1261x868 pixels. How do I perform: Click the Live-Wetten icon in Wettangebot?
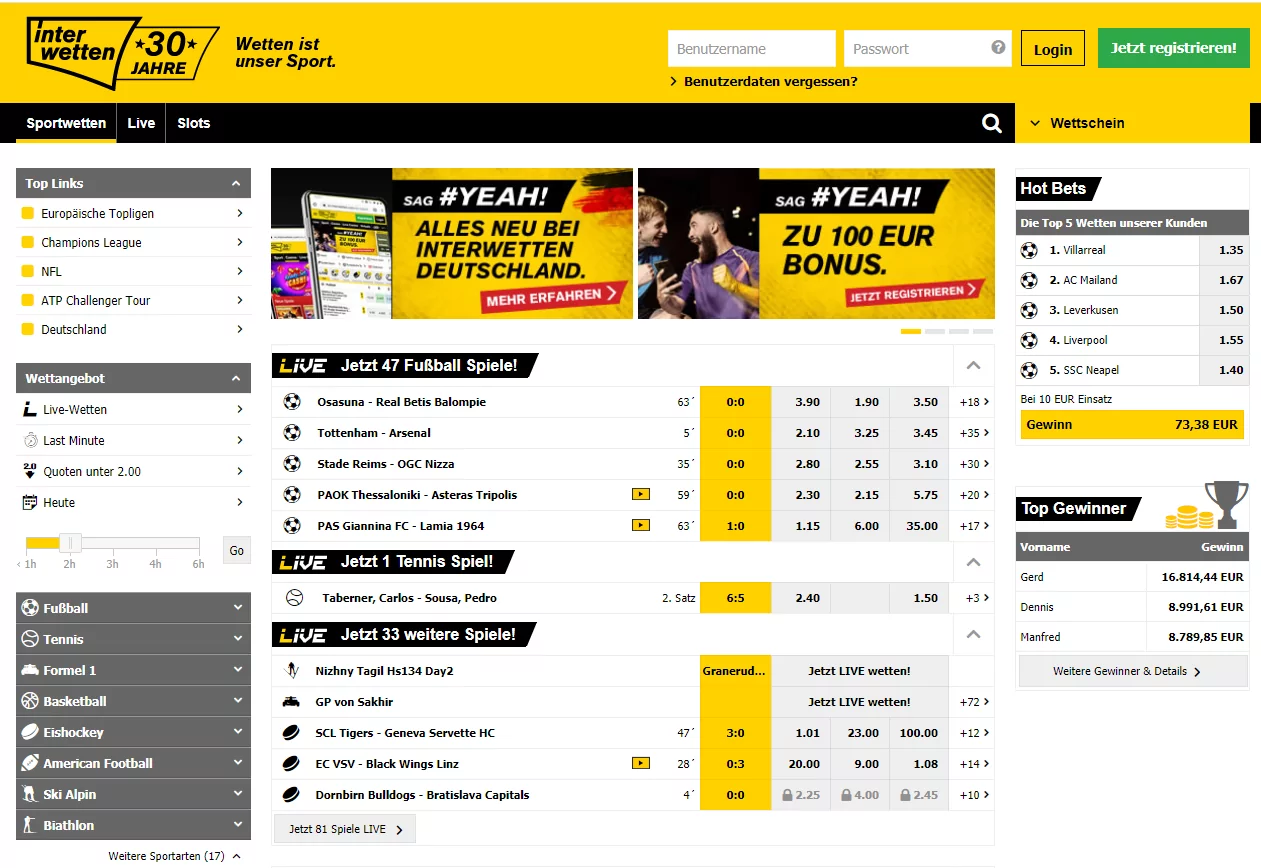point(29,410)
